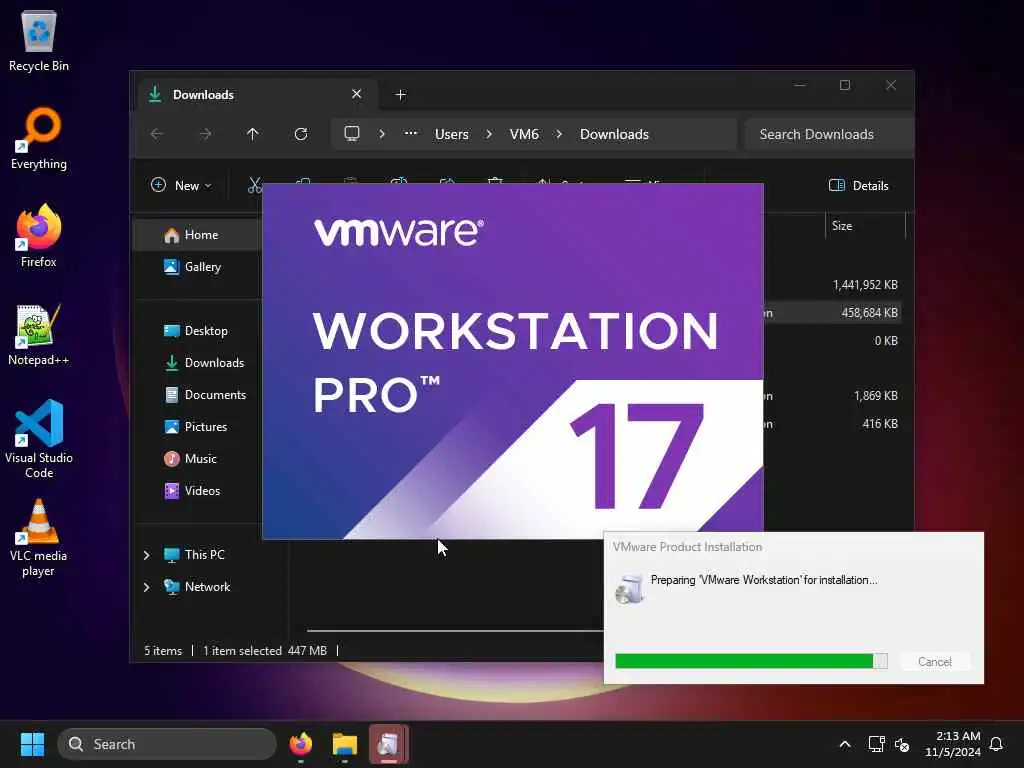Click the chevron after VM6 in breadcrumb

(x=558, y=134)
